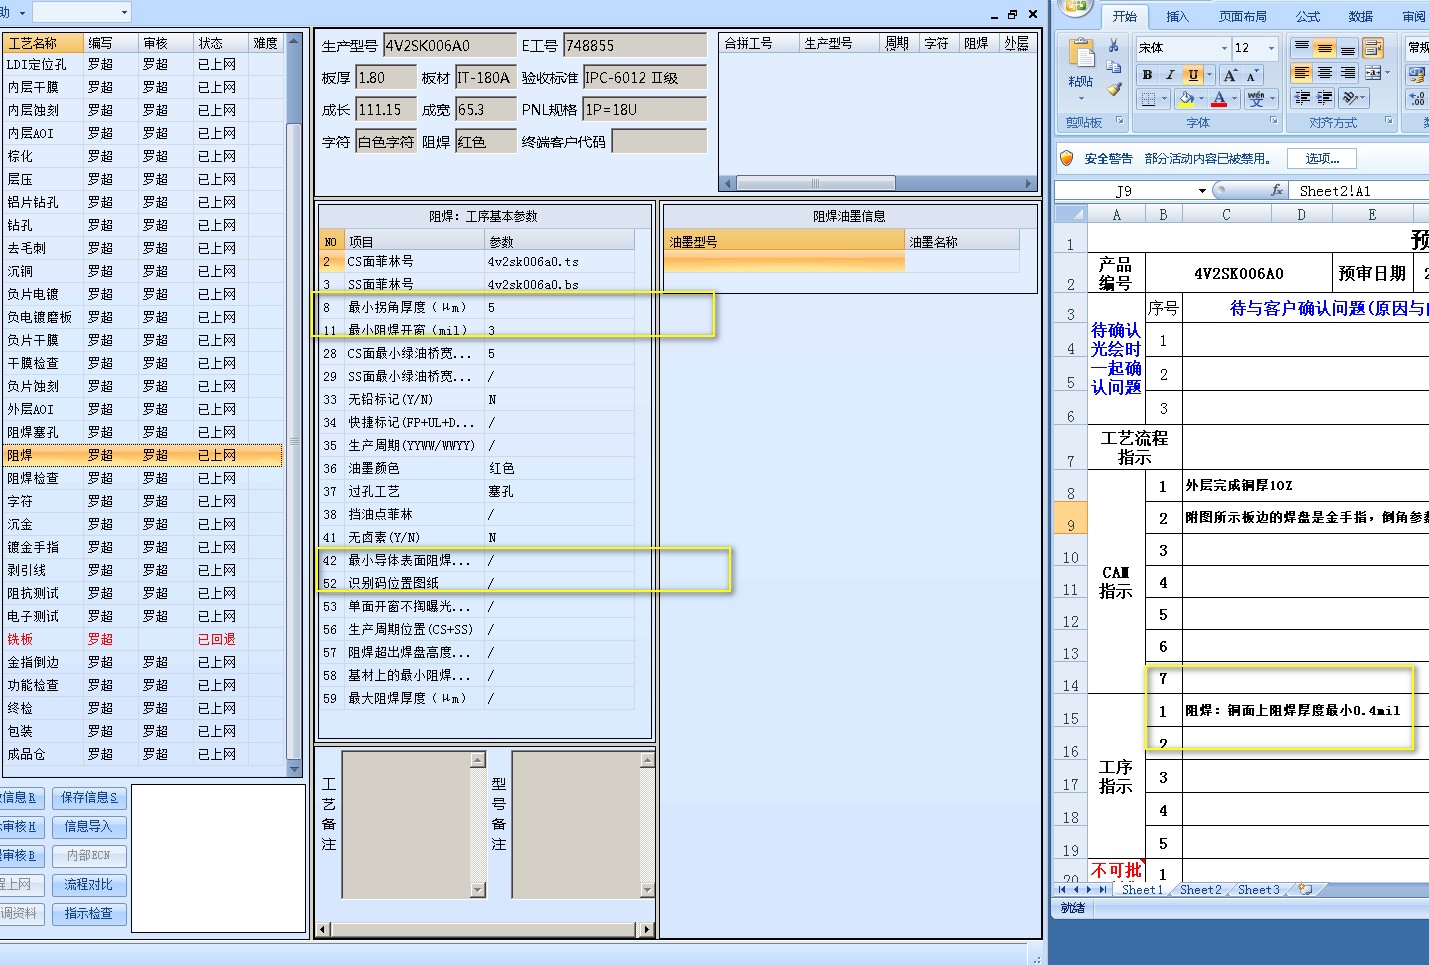Click the Paste clipboard icon in Excel
Viewport: 1429px width, 965px height.
pos(1080,54)
